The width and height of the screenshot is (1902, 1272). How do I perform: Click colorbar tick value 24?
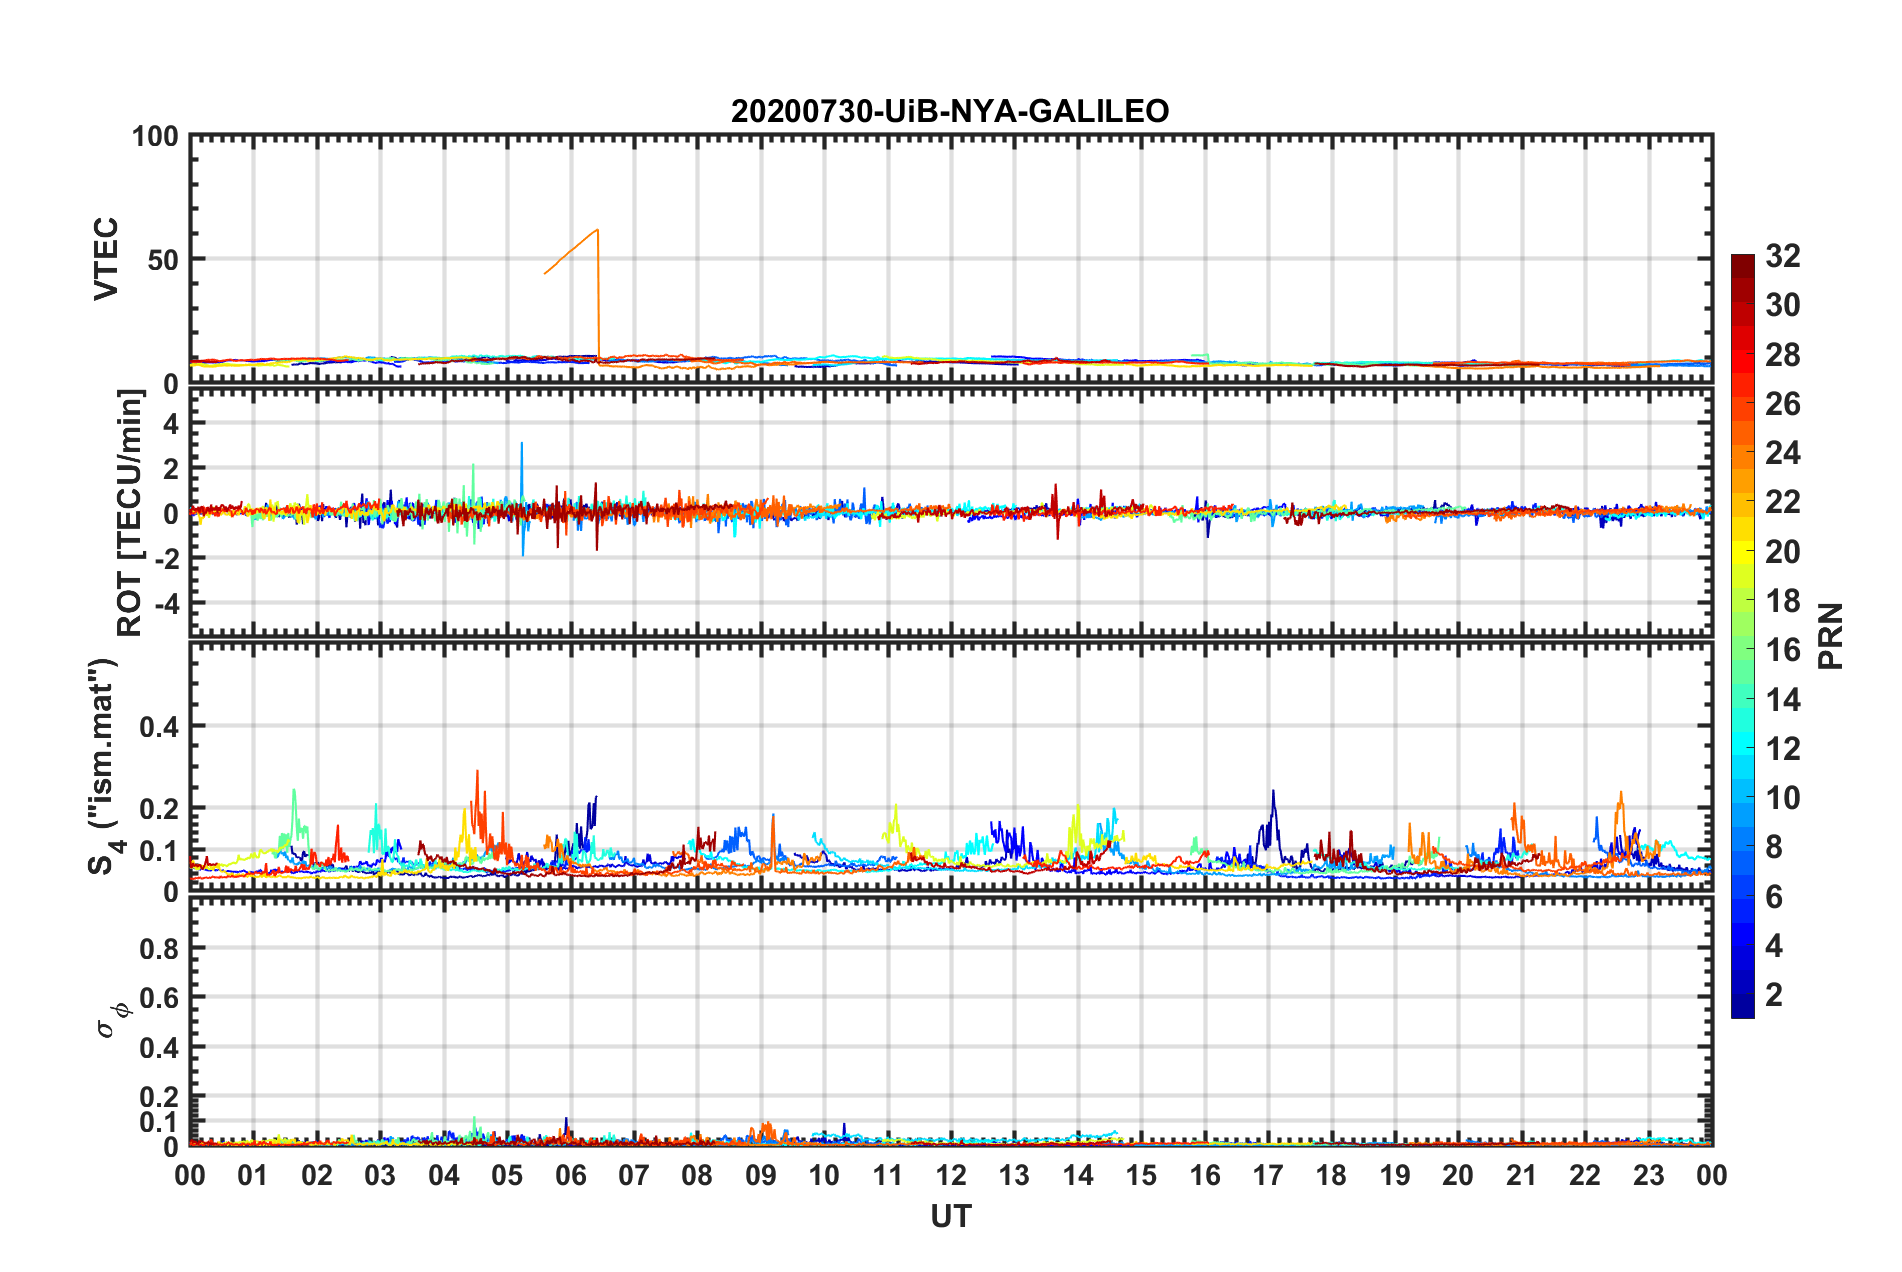1783,453
